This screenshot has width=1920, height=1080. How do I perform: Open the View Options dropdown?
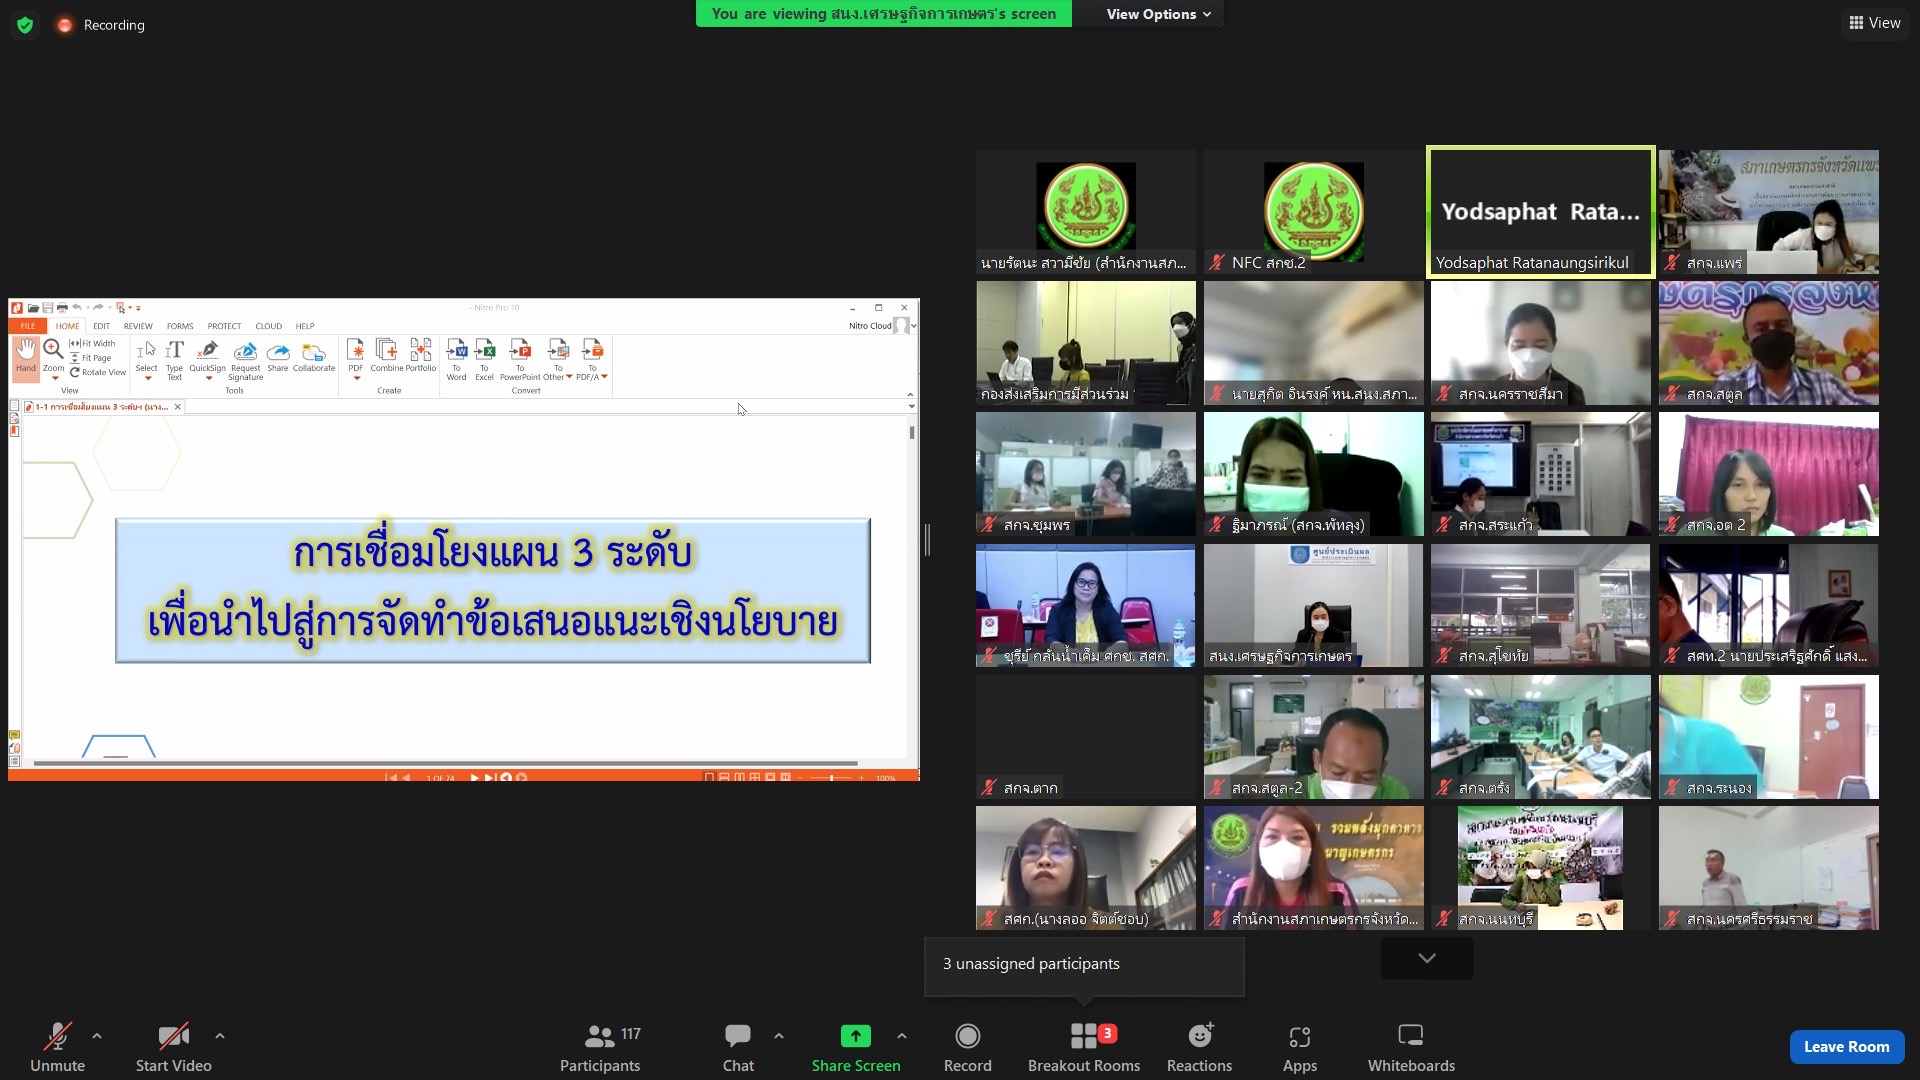1158,14
